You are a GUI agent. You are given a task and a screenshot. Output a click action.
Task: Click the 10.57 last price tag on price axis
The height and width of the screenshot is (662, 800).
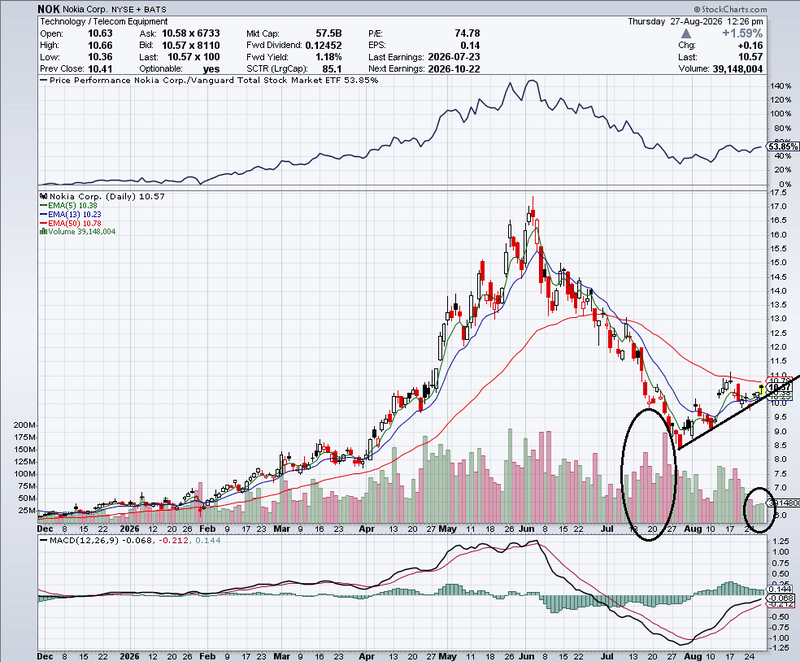[779, 387]
